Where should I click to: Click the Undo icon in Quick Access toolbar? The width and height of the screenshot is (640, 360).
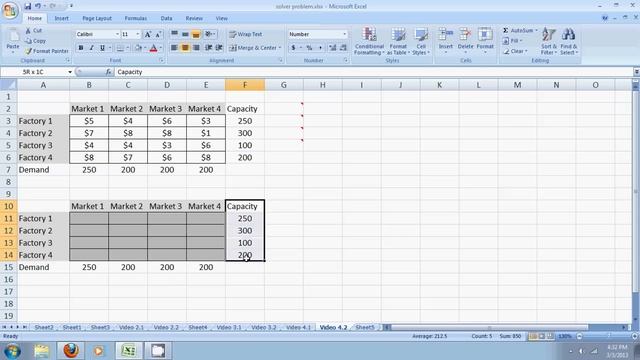tap(38, 6)
